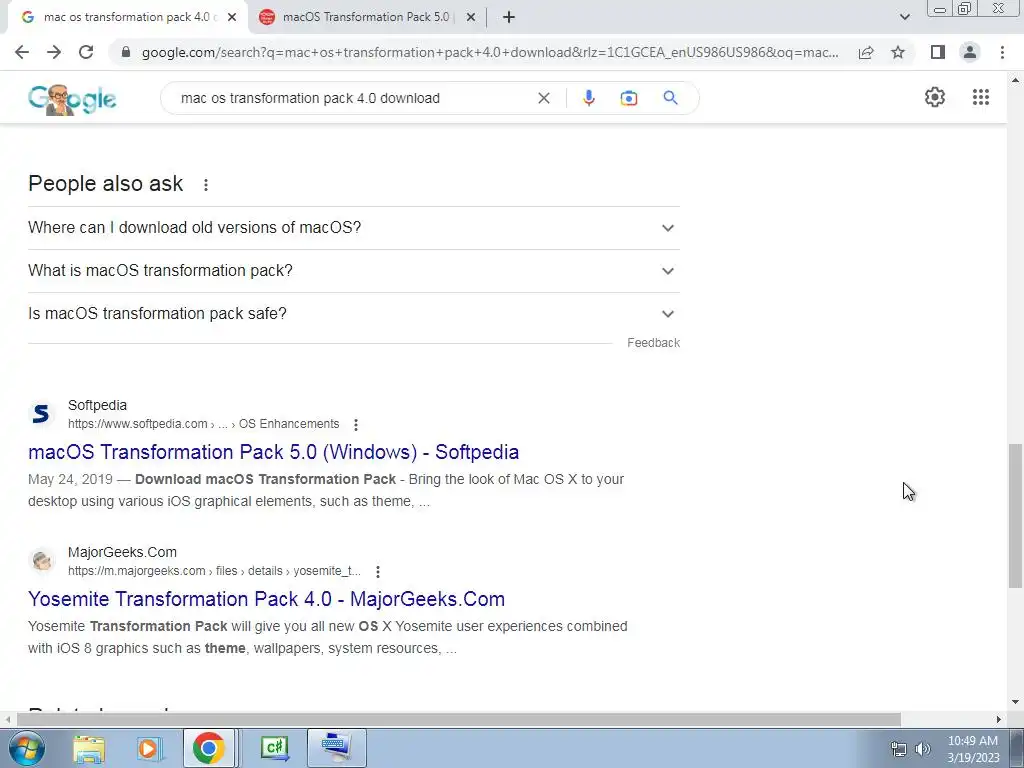Open Chrome profile avatar

(970, 52)
